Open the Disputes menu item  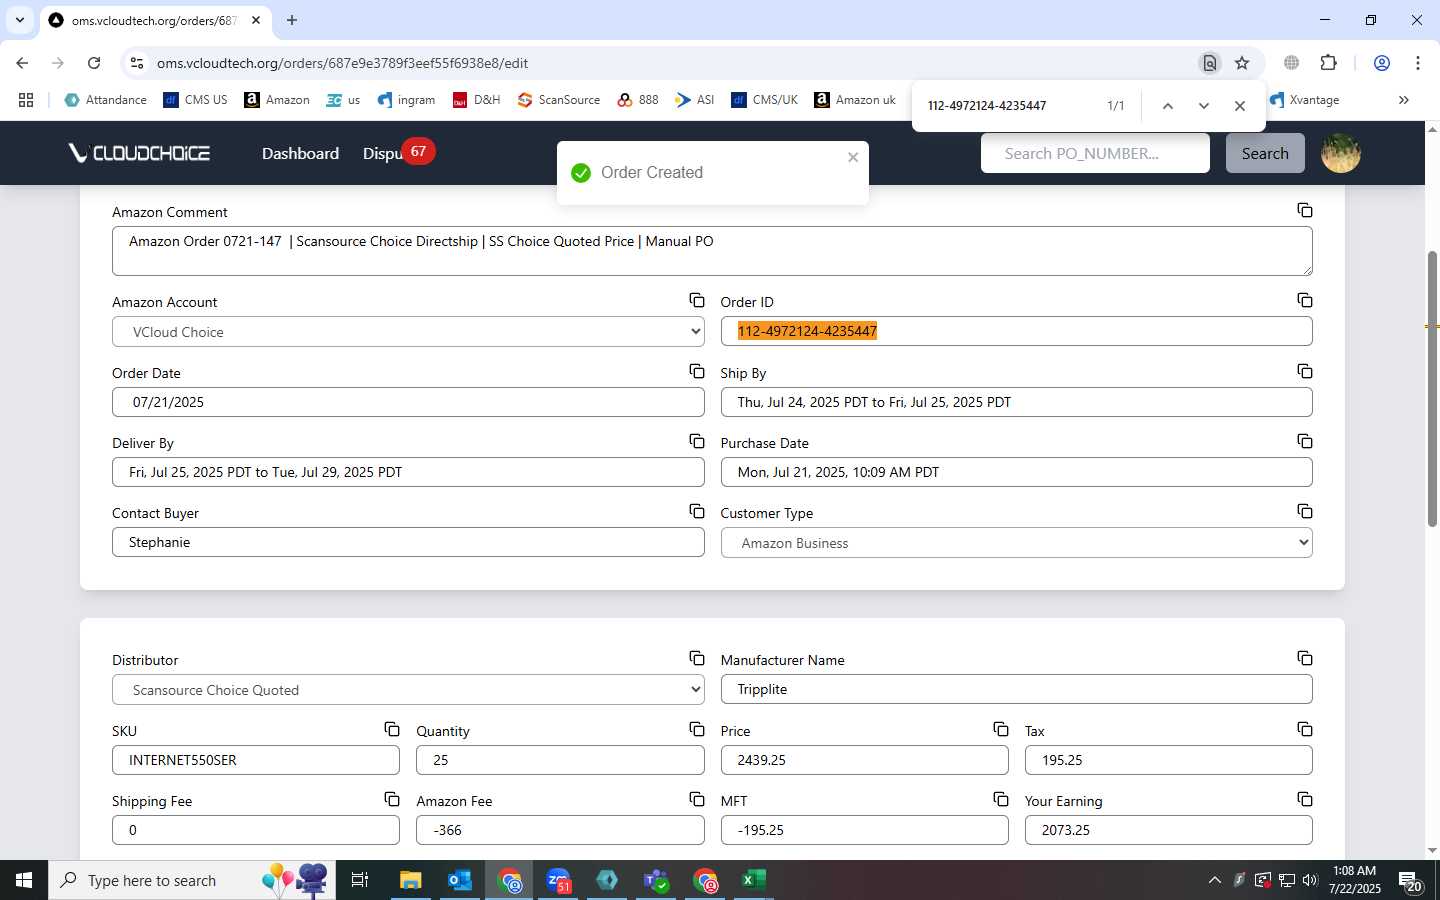[383, 153]
